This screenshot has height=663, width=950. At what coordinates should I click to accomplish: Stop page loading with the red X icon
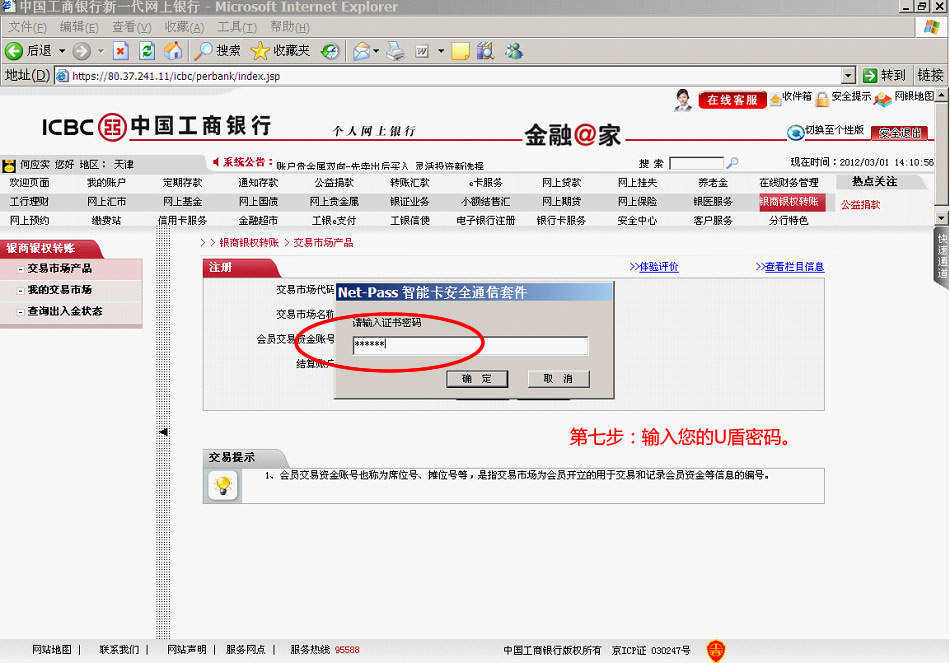tap(121, 51)
